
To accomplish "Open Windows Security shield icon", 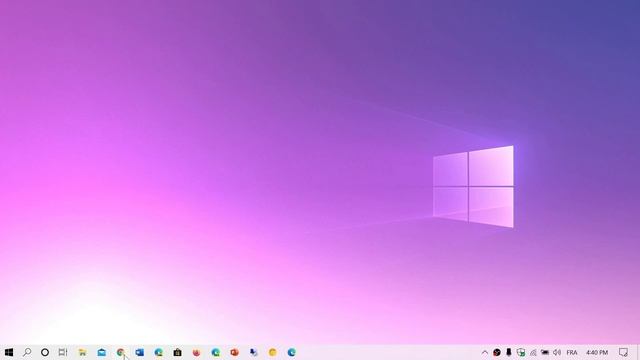I will pos(521,352).
